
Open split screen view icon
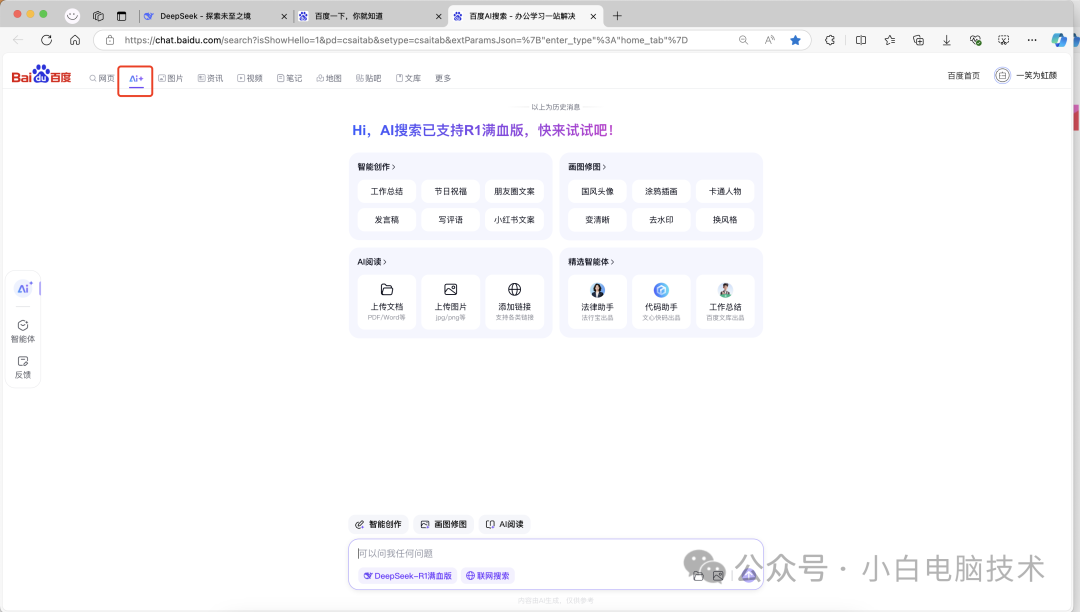click(x=861, y=40)
